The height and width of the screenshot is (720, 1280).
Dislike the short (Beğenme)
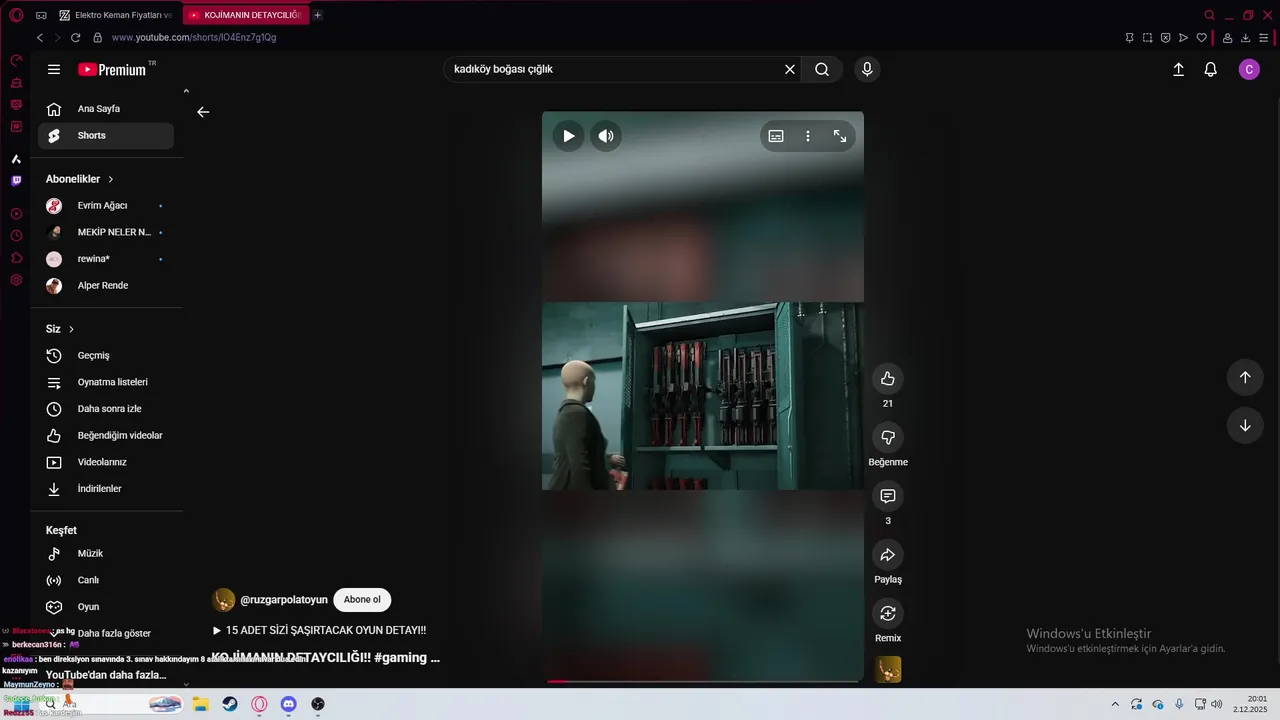click(x=887, y=437)
